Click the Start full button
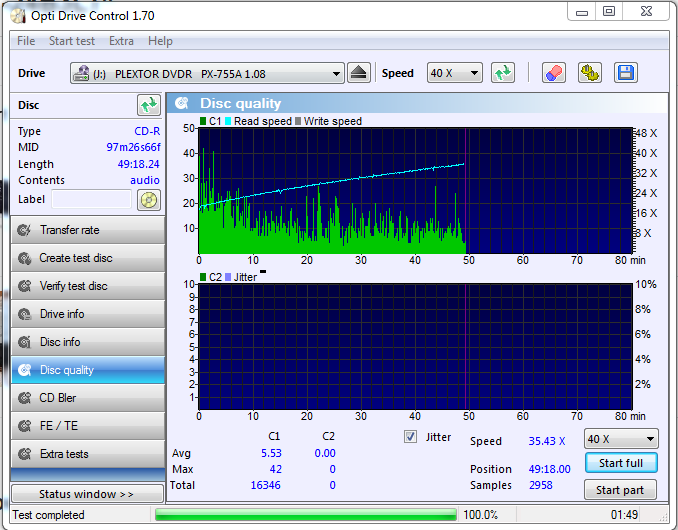This screenshot has height=530, width=678. [621, 463]
